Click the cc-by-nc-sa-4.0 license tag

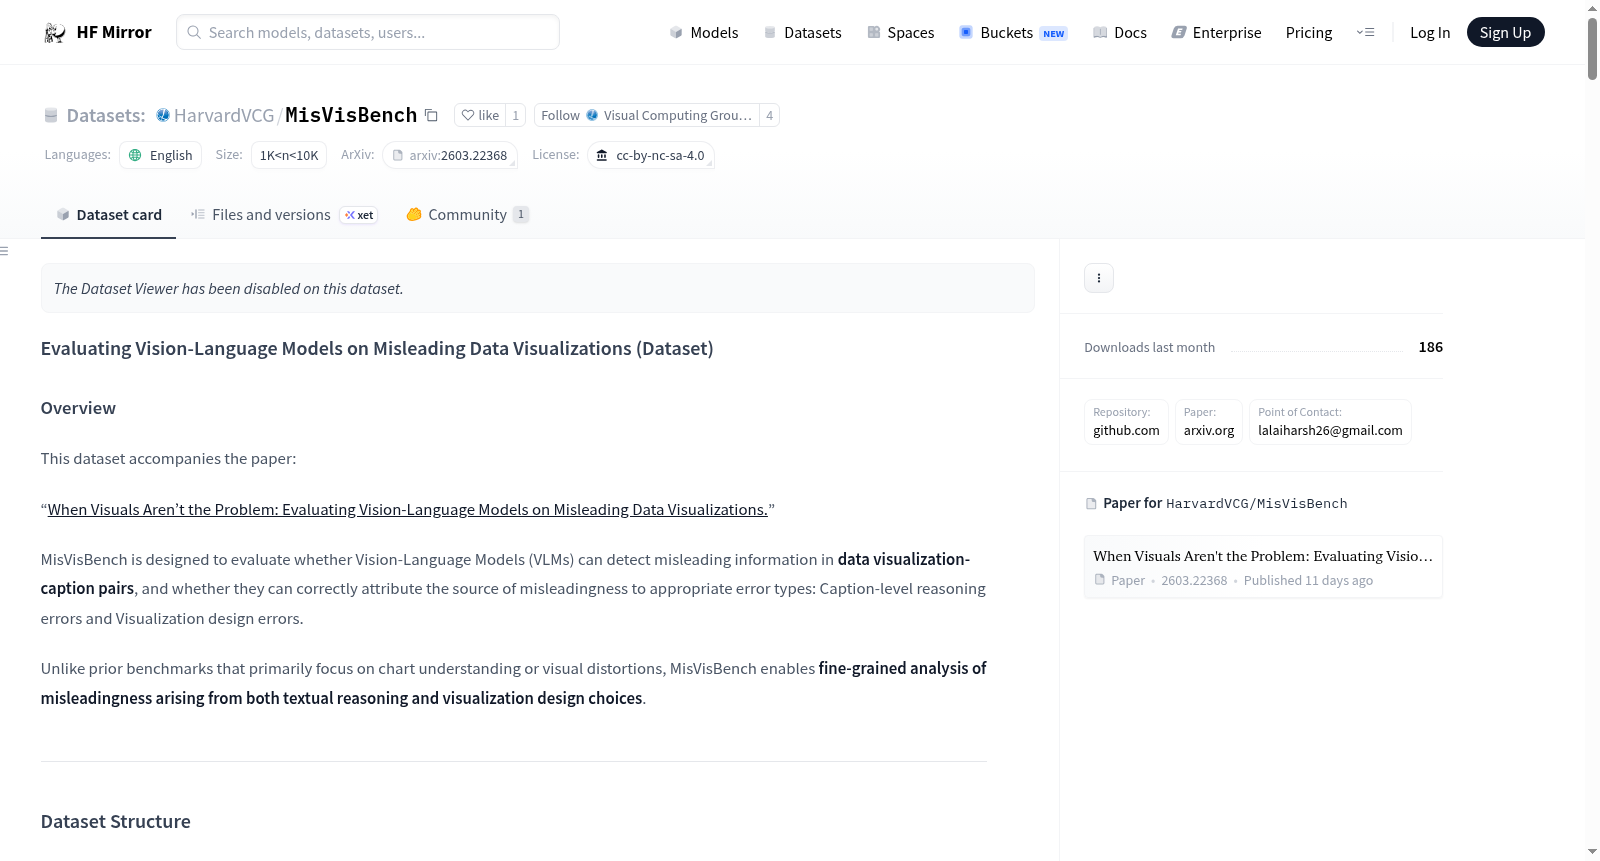[651, 155]
